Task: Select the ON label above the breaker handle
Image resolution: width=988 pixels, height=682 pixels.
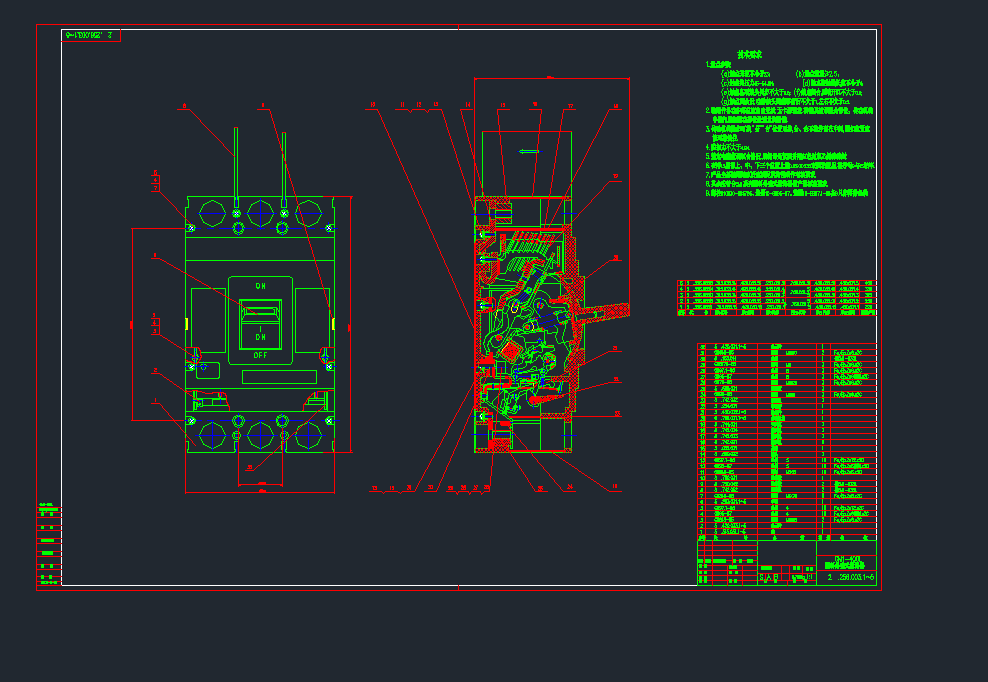Action: (x=260, y=286)
